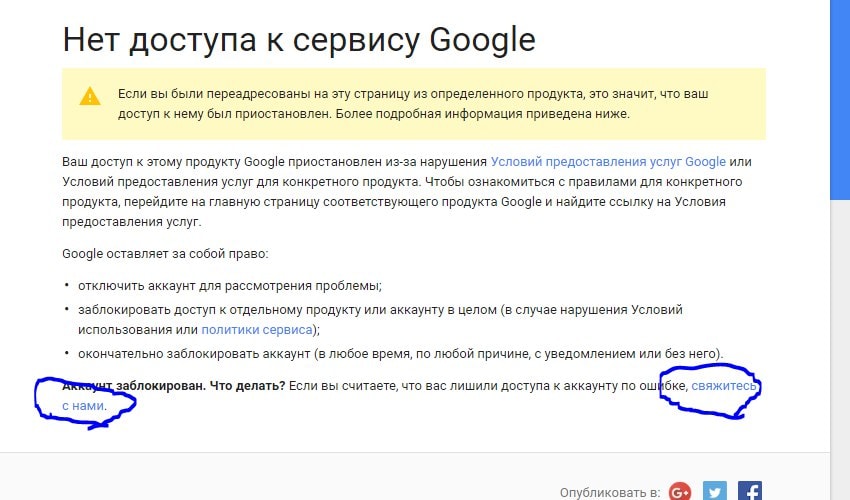Click the heading Нет доступа к сервису Google
The image size is (850, 500).
coord(299,40)
